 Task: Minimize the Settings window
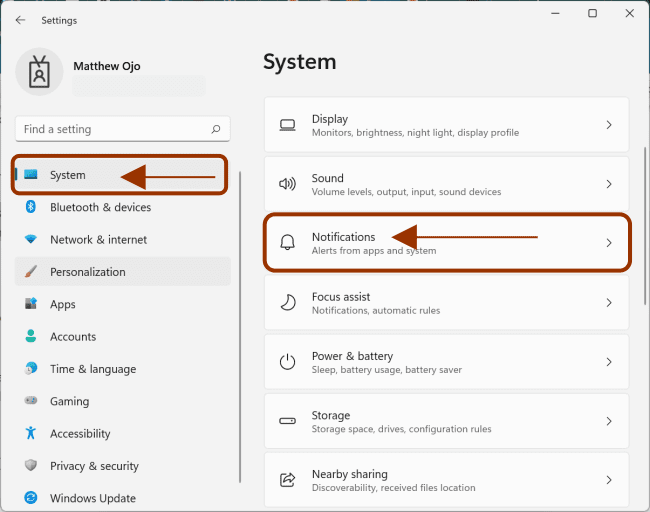tap(555, 13)
